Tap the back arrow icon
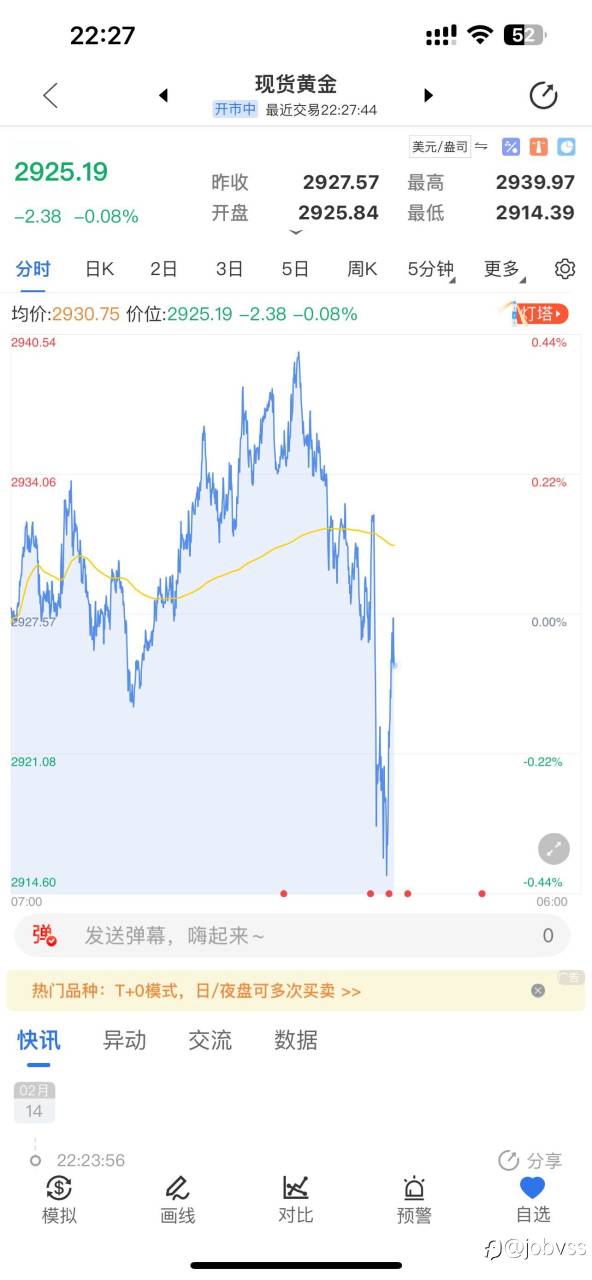 [x=50, y=95]
